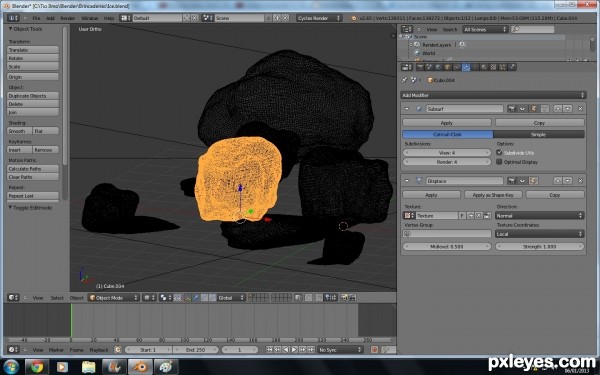
Task: Toggle Displace modifier render visibility camera icon
Action: (x=511, y=181)
